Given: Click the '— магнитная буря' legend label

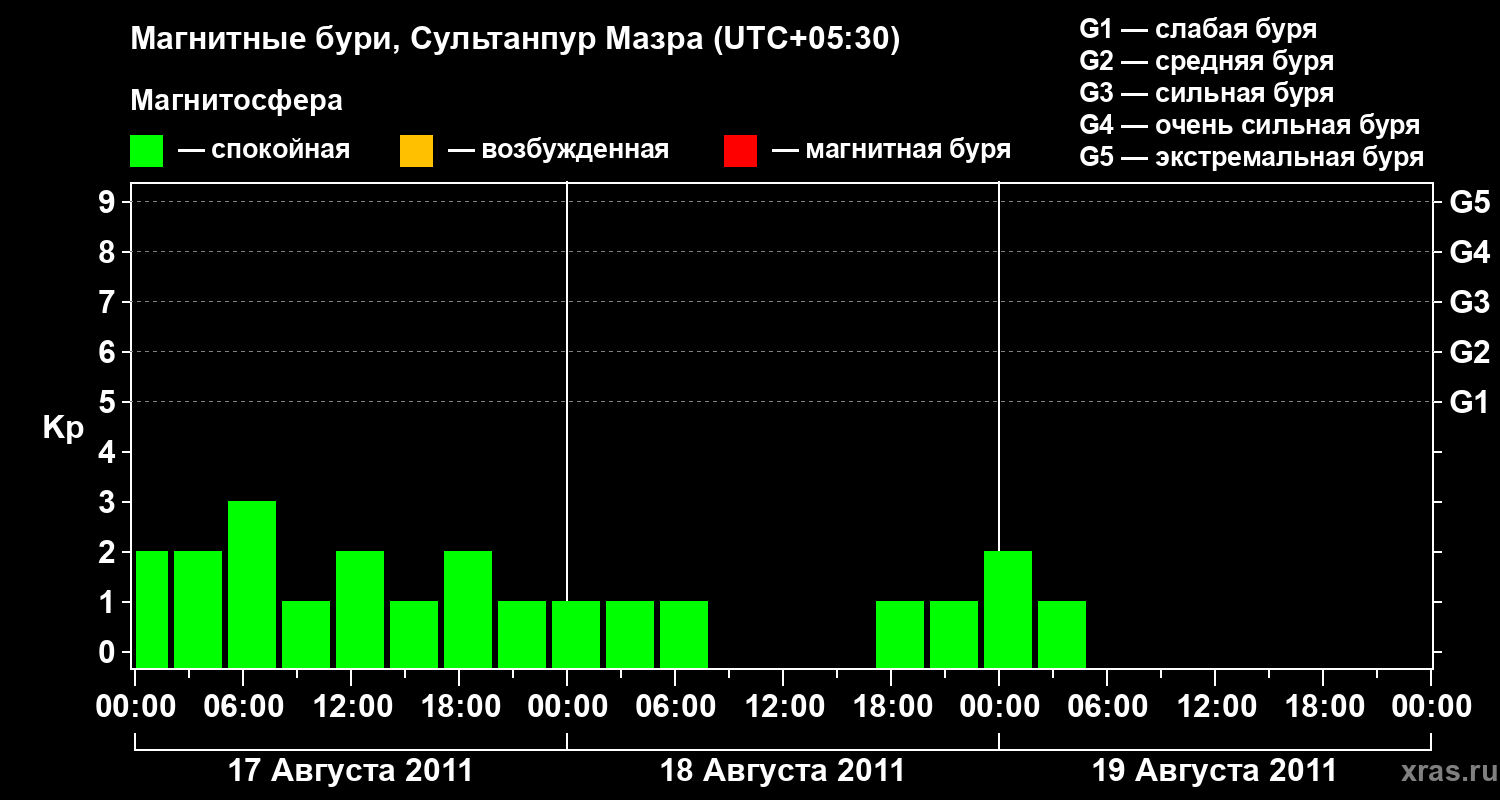Looking at the screenshot, I should 892,151.
